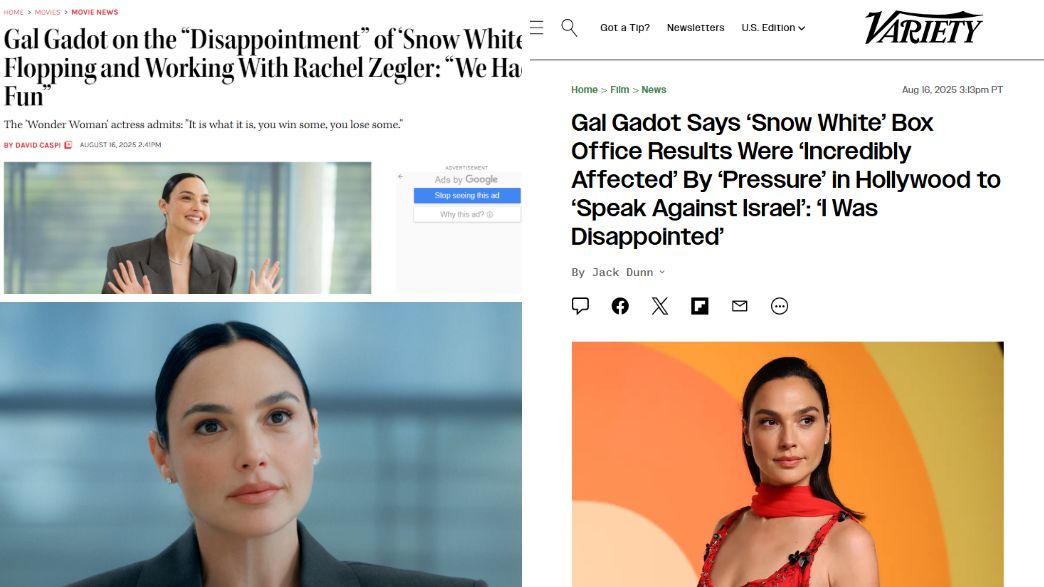The image size is (1044, 587).
Task: Open the Variety hamburger menu
Action: pyautogui.click(x=537, y=27)
